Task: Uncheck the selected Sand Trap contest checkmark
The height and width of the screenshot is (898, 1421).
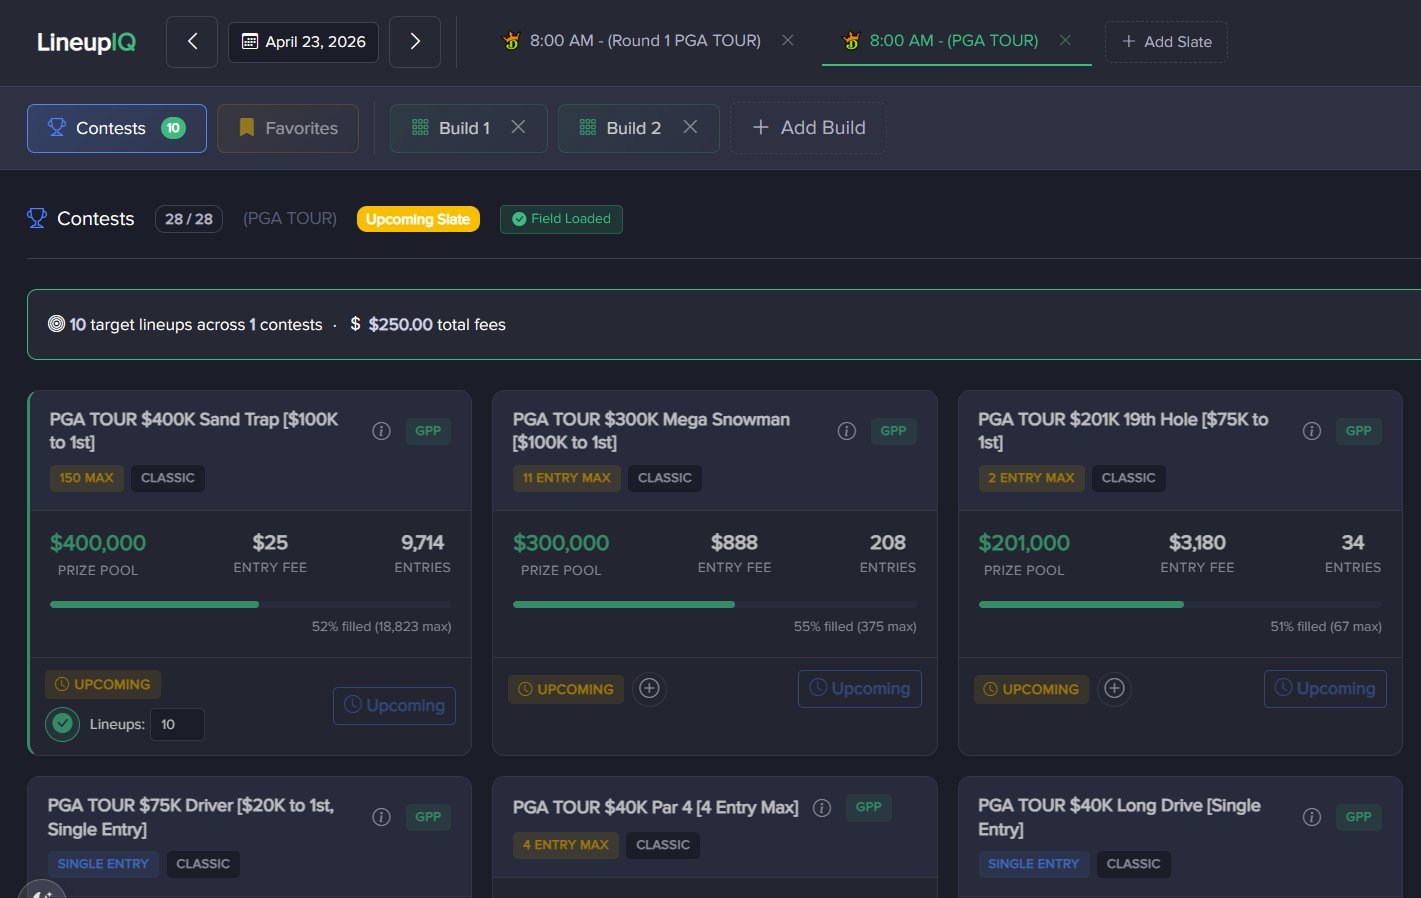Action: tap(63, 723)
